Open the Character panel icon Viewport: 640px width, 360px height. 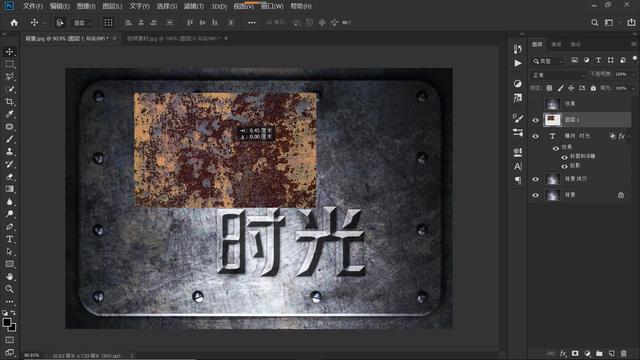click(x=518, y=166)
